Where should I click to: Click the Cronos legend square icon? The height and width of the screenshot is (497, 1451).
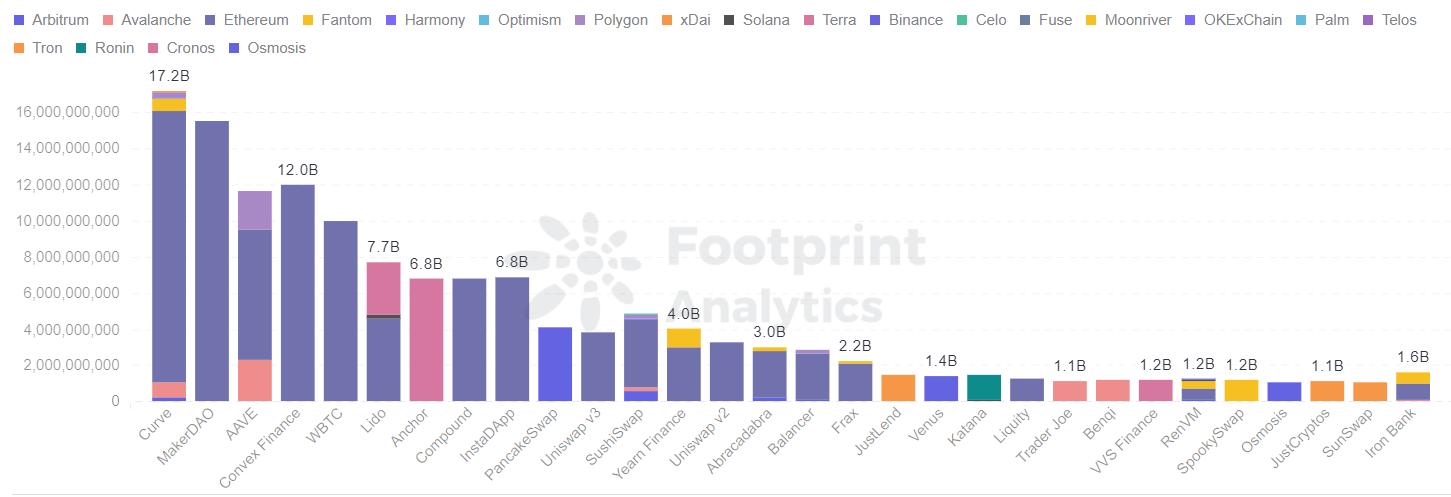coord(153,48)
